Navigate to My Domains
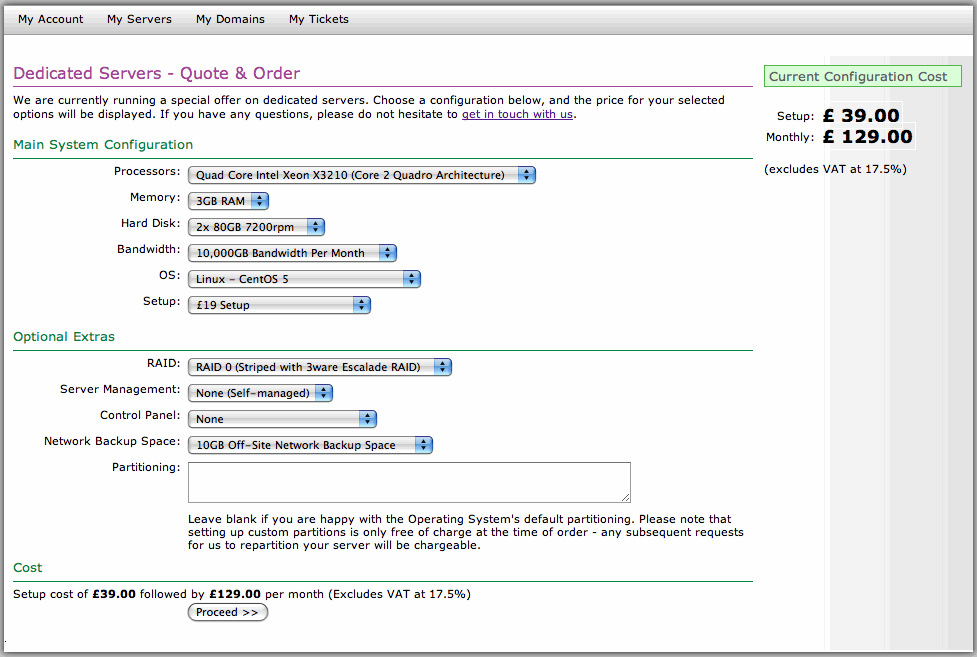Image resolution: width=977 pixels, height=657 pixels. pyautogui.click(x=230, y=19)
